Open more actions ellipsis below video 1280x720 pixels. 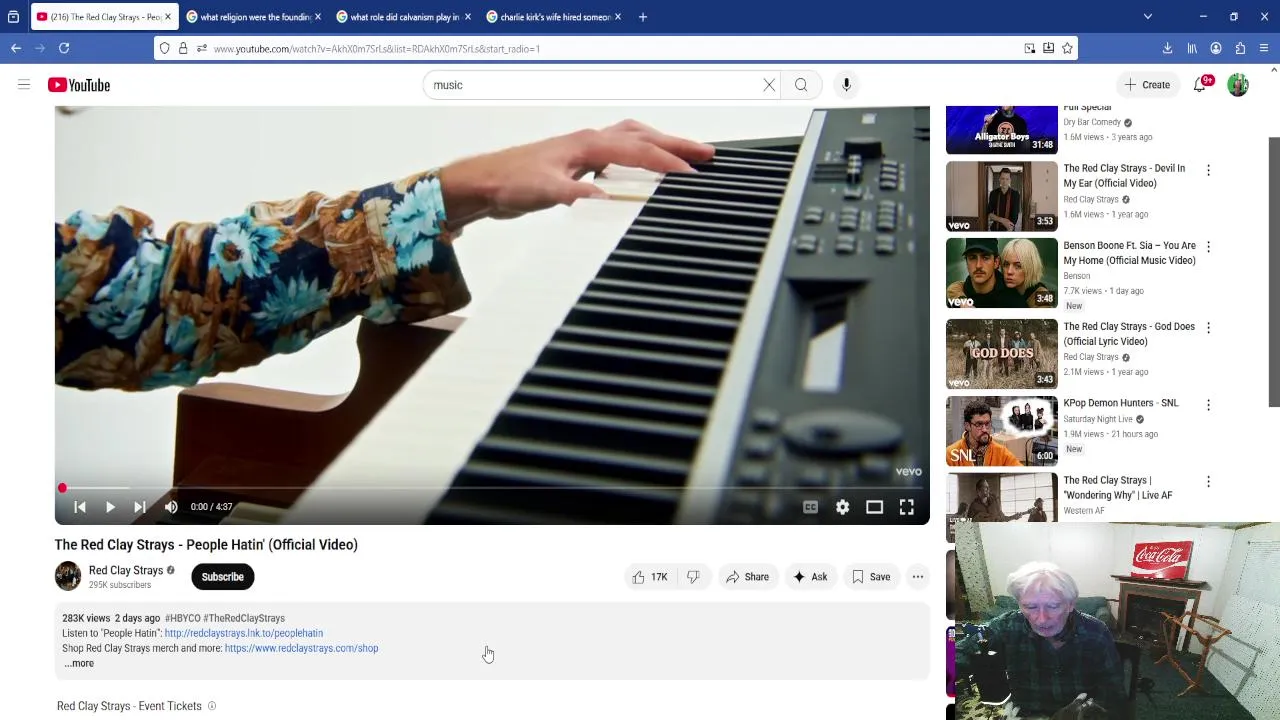point(918,577)
